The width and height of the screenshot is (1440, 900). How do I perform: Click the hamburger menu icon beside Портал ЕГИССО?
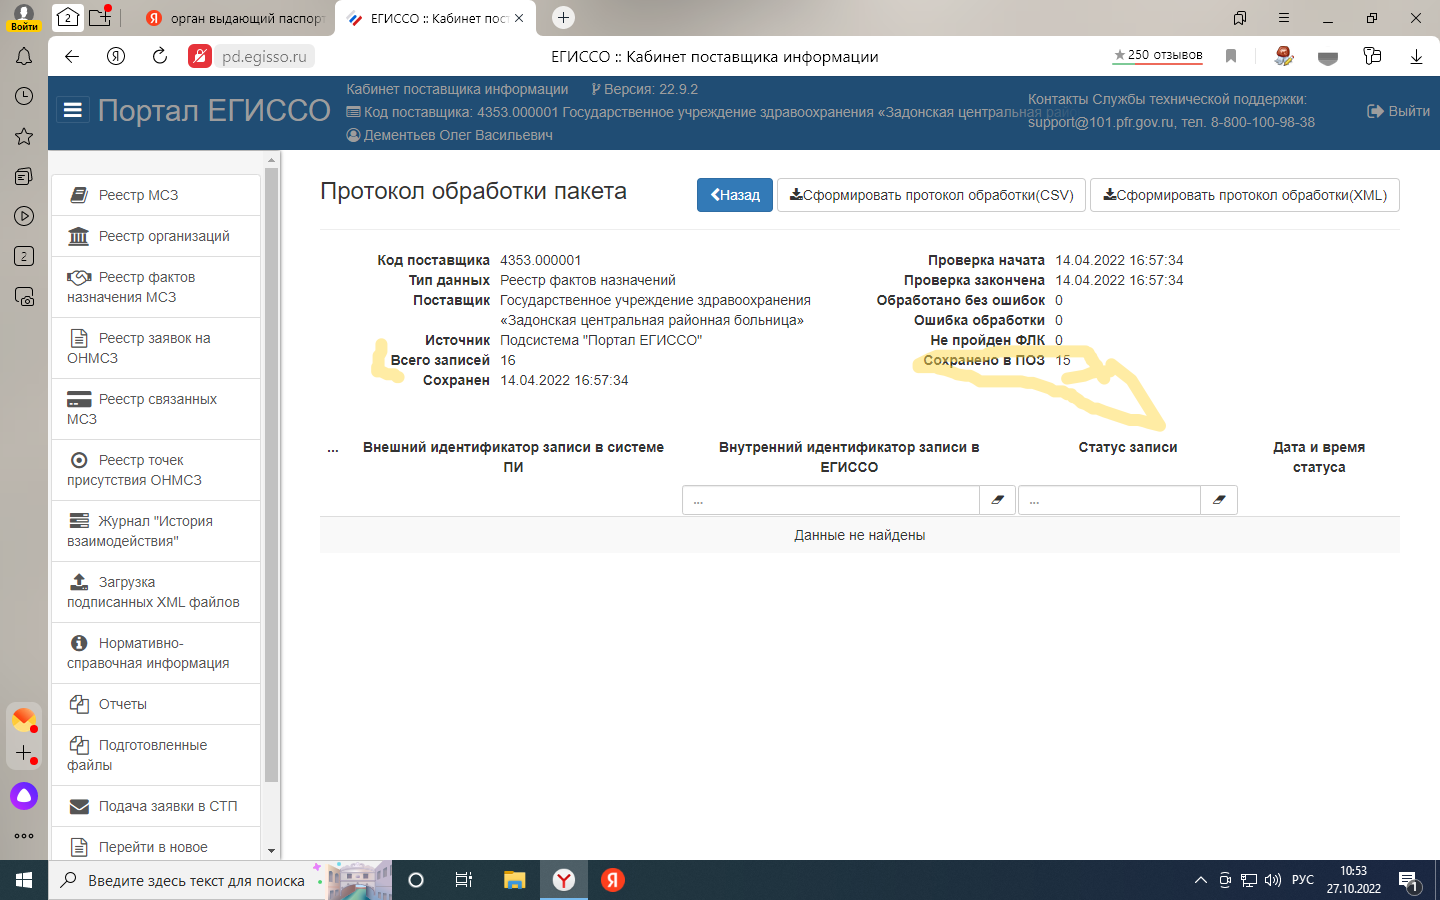(x=72, y=110)
